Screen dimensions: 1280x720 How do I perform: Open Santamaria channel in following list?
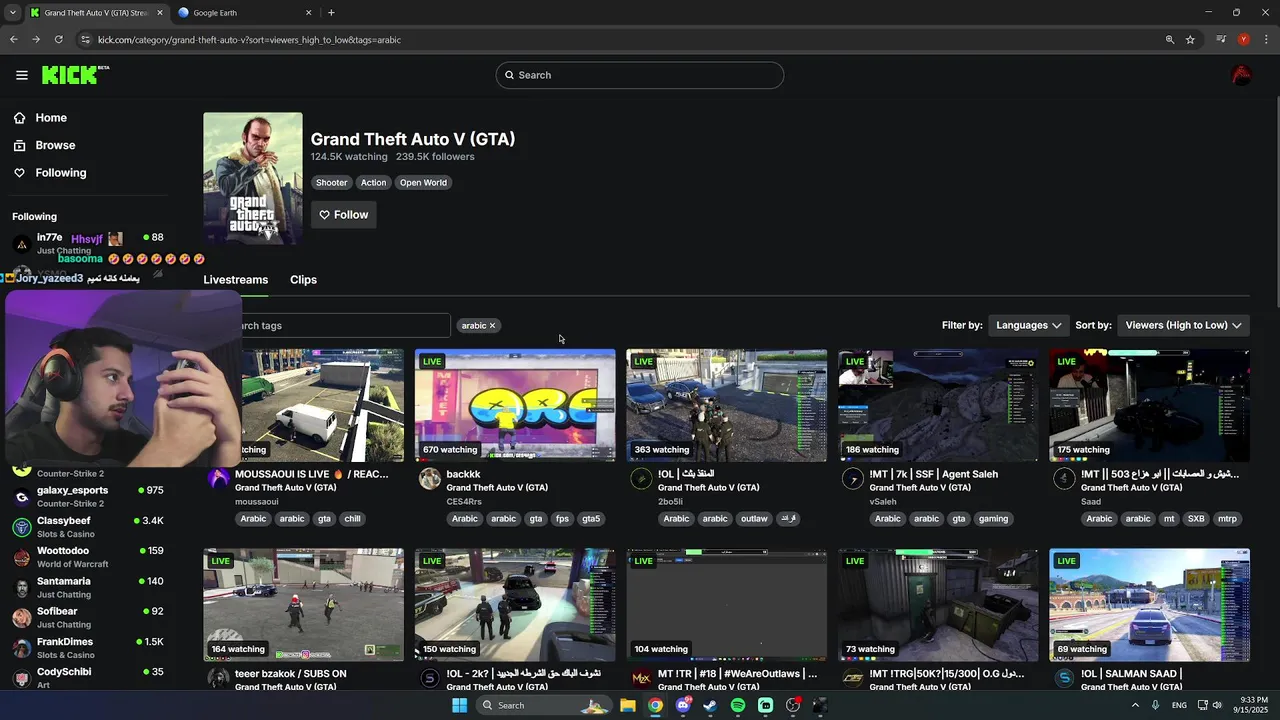point(88,587)
